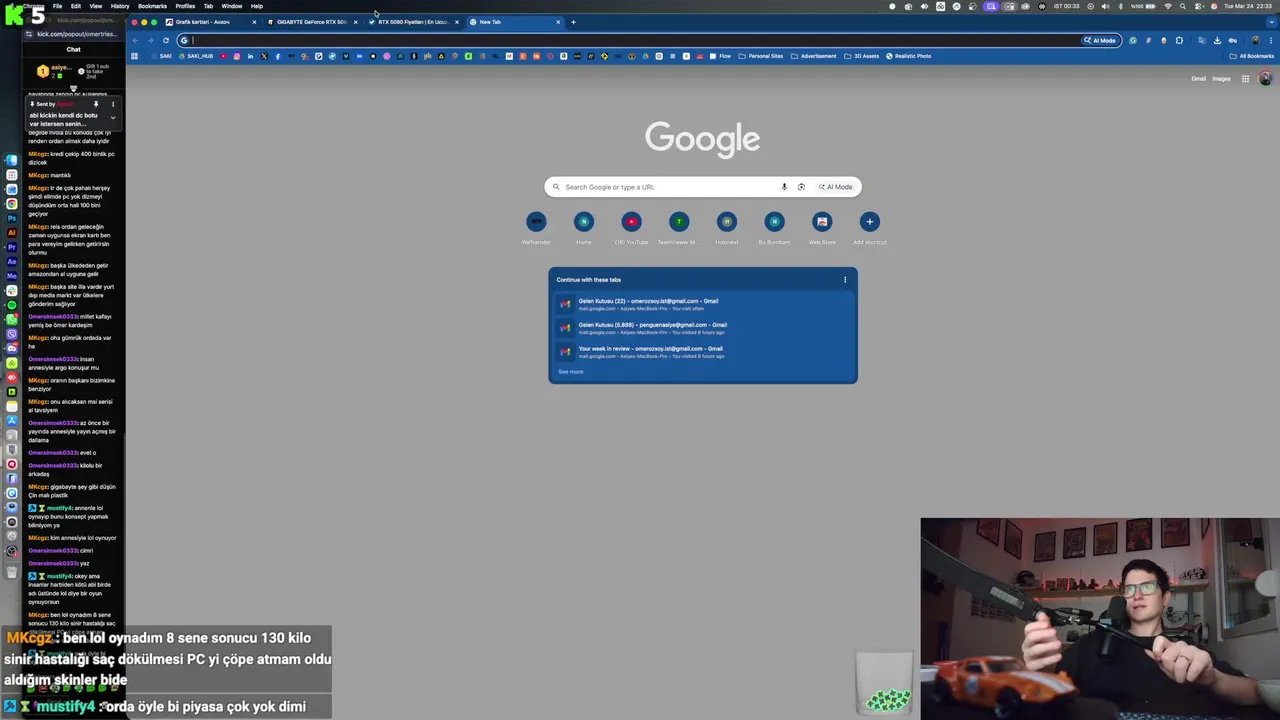
Task: Open the File menu
Action: pos(57,6)
